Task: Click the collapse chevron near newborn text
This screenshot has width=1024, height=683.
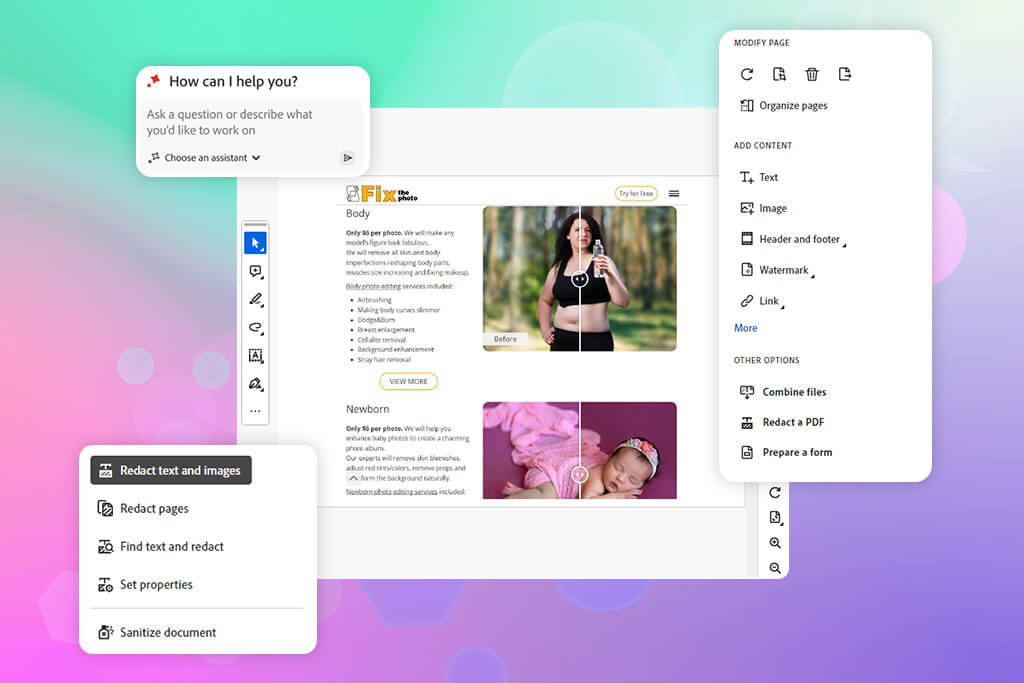Action: tap(353, 478)
